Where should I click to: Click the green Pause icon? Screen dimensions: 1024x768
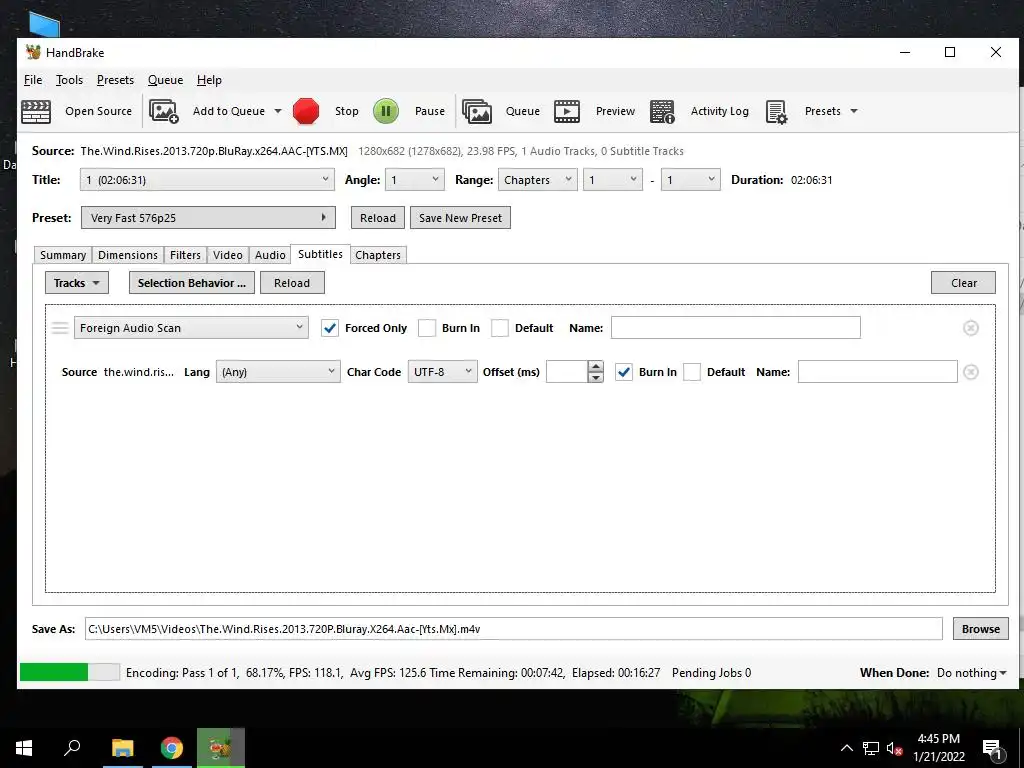point(386,111)
